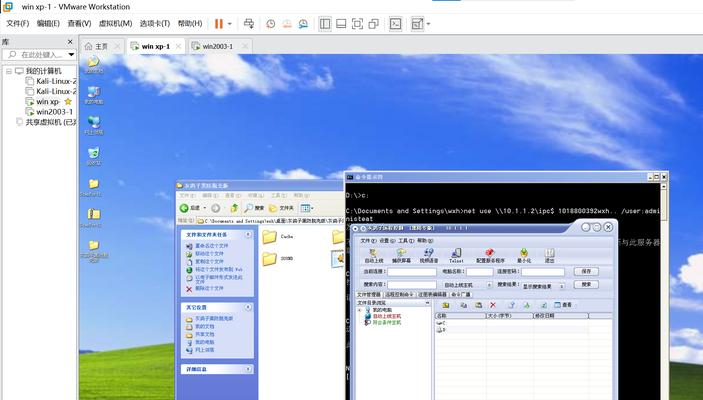The width and height of the screenshot is (703, 400).
Task: Click the 搜索 button in remote tool
Action: (586, 284)
